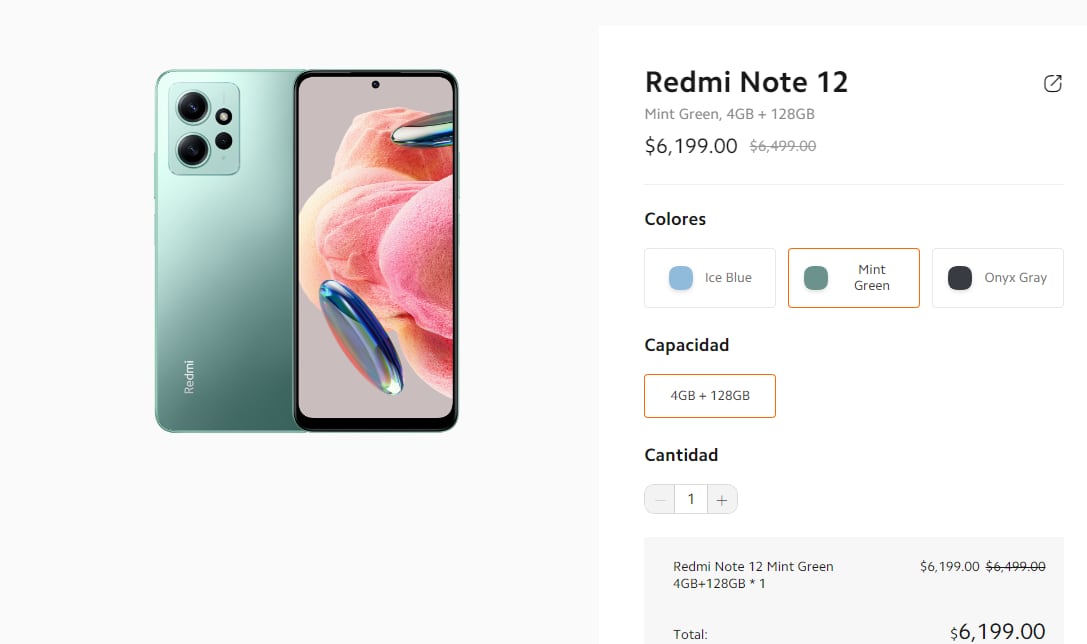Click the Redmi Note 12 product image
Image resolution: width=1087 pixels, height=644 pixels.
point(305,250)
